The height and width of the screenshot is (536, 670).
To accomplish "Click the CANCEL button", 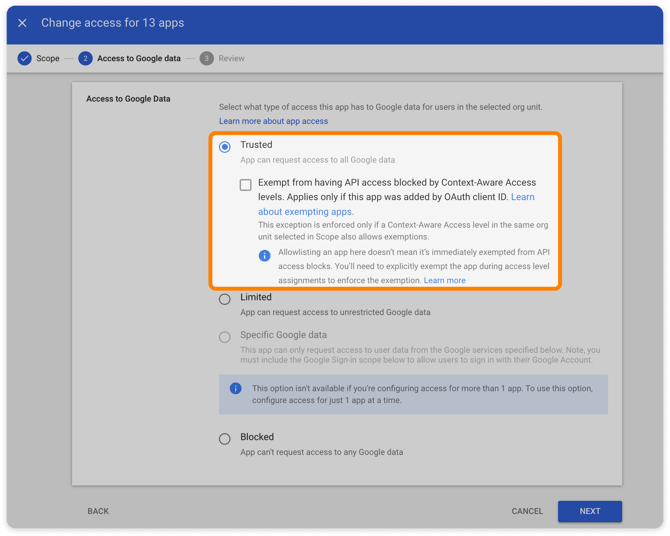I will pos(527,511).
